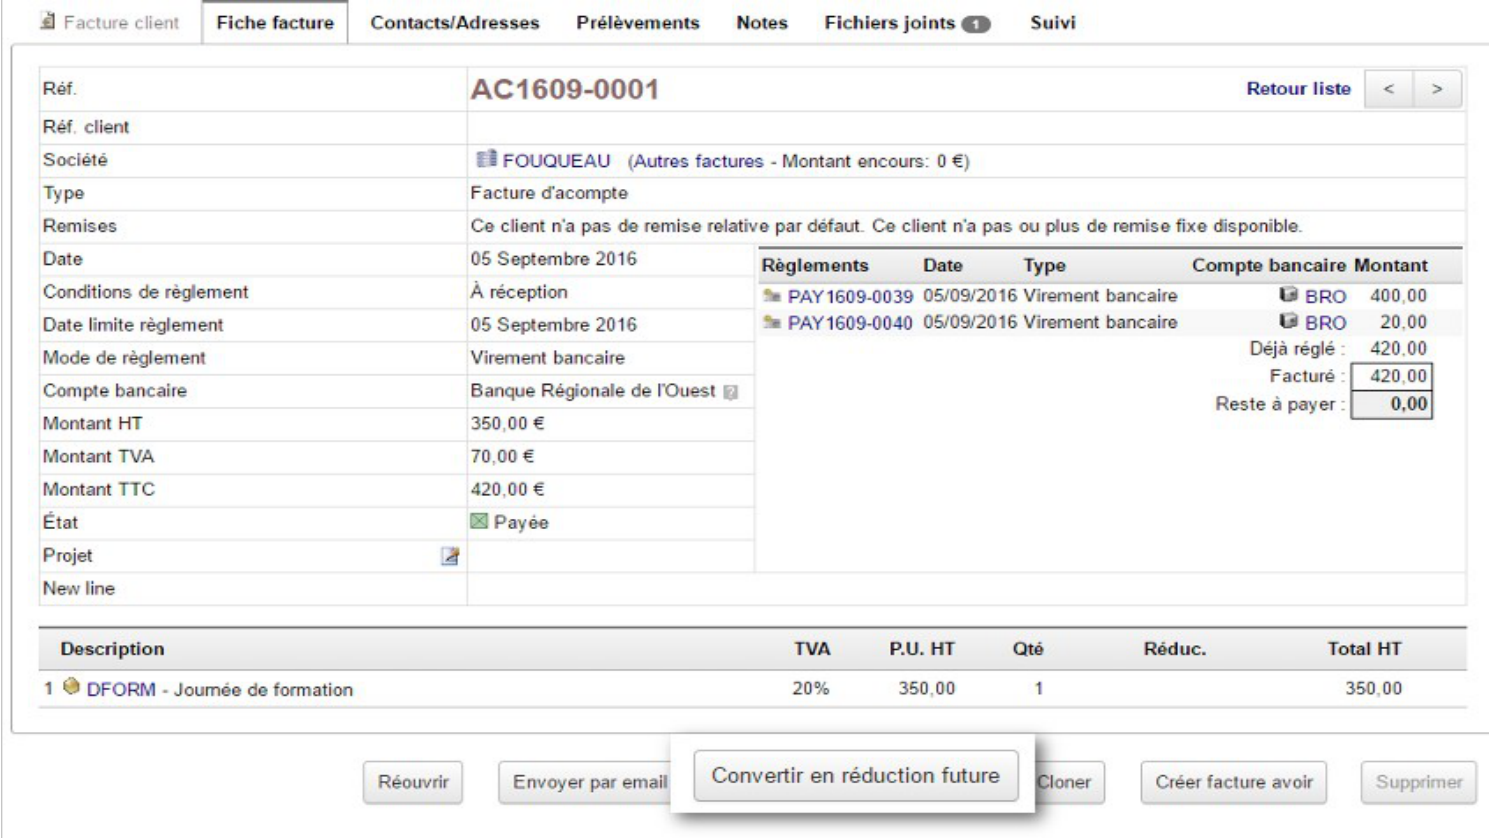Click the Retour liste link

coord(1298,88)
